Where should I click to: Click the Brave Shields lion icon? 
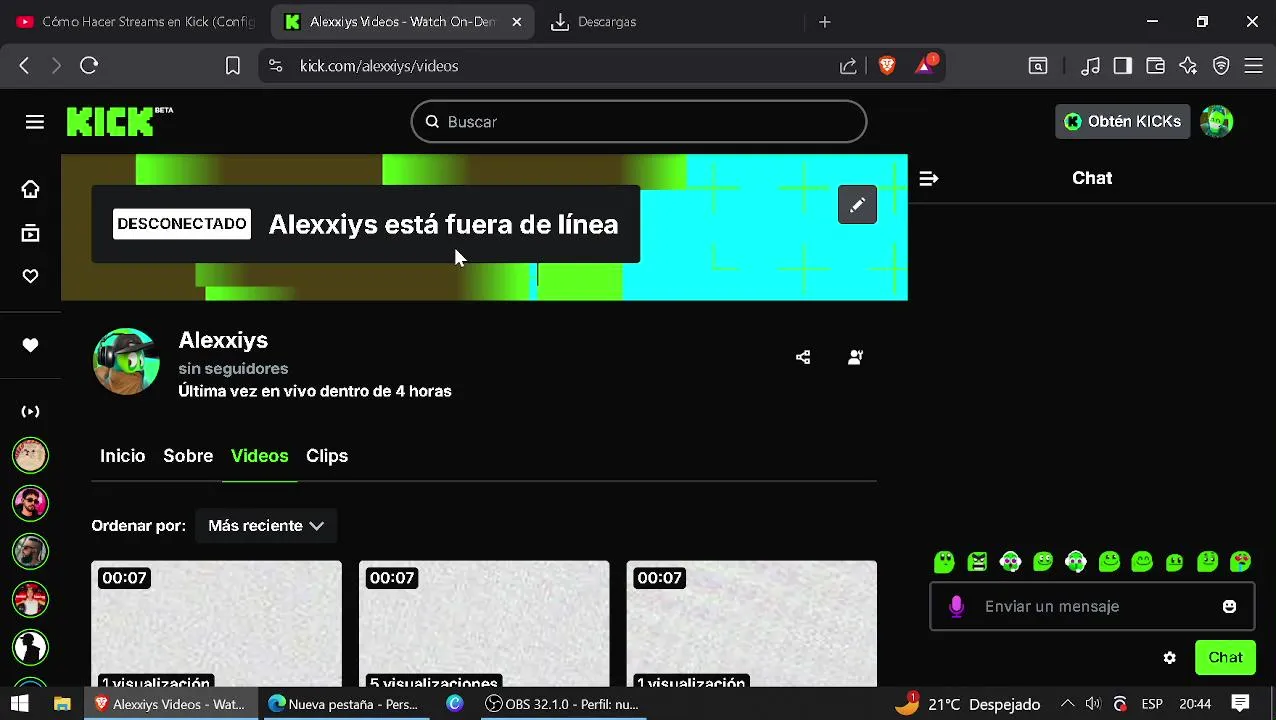pos(886,66)
